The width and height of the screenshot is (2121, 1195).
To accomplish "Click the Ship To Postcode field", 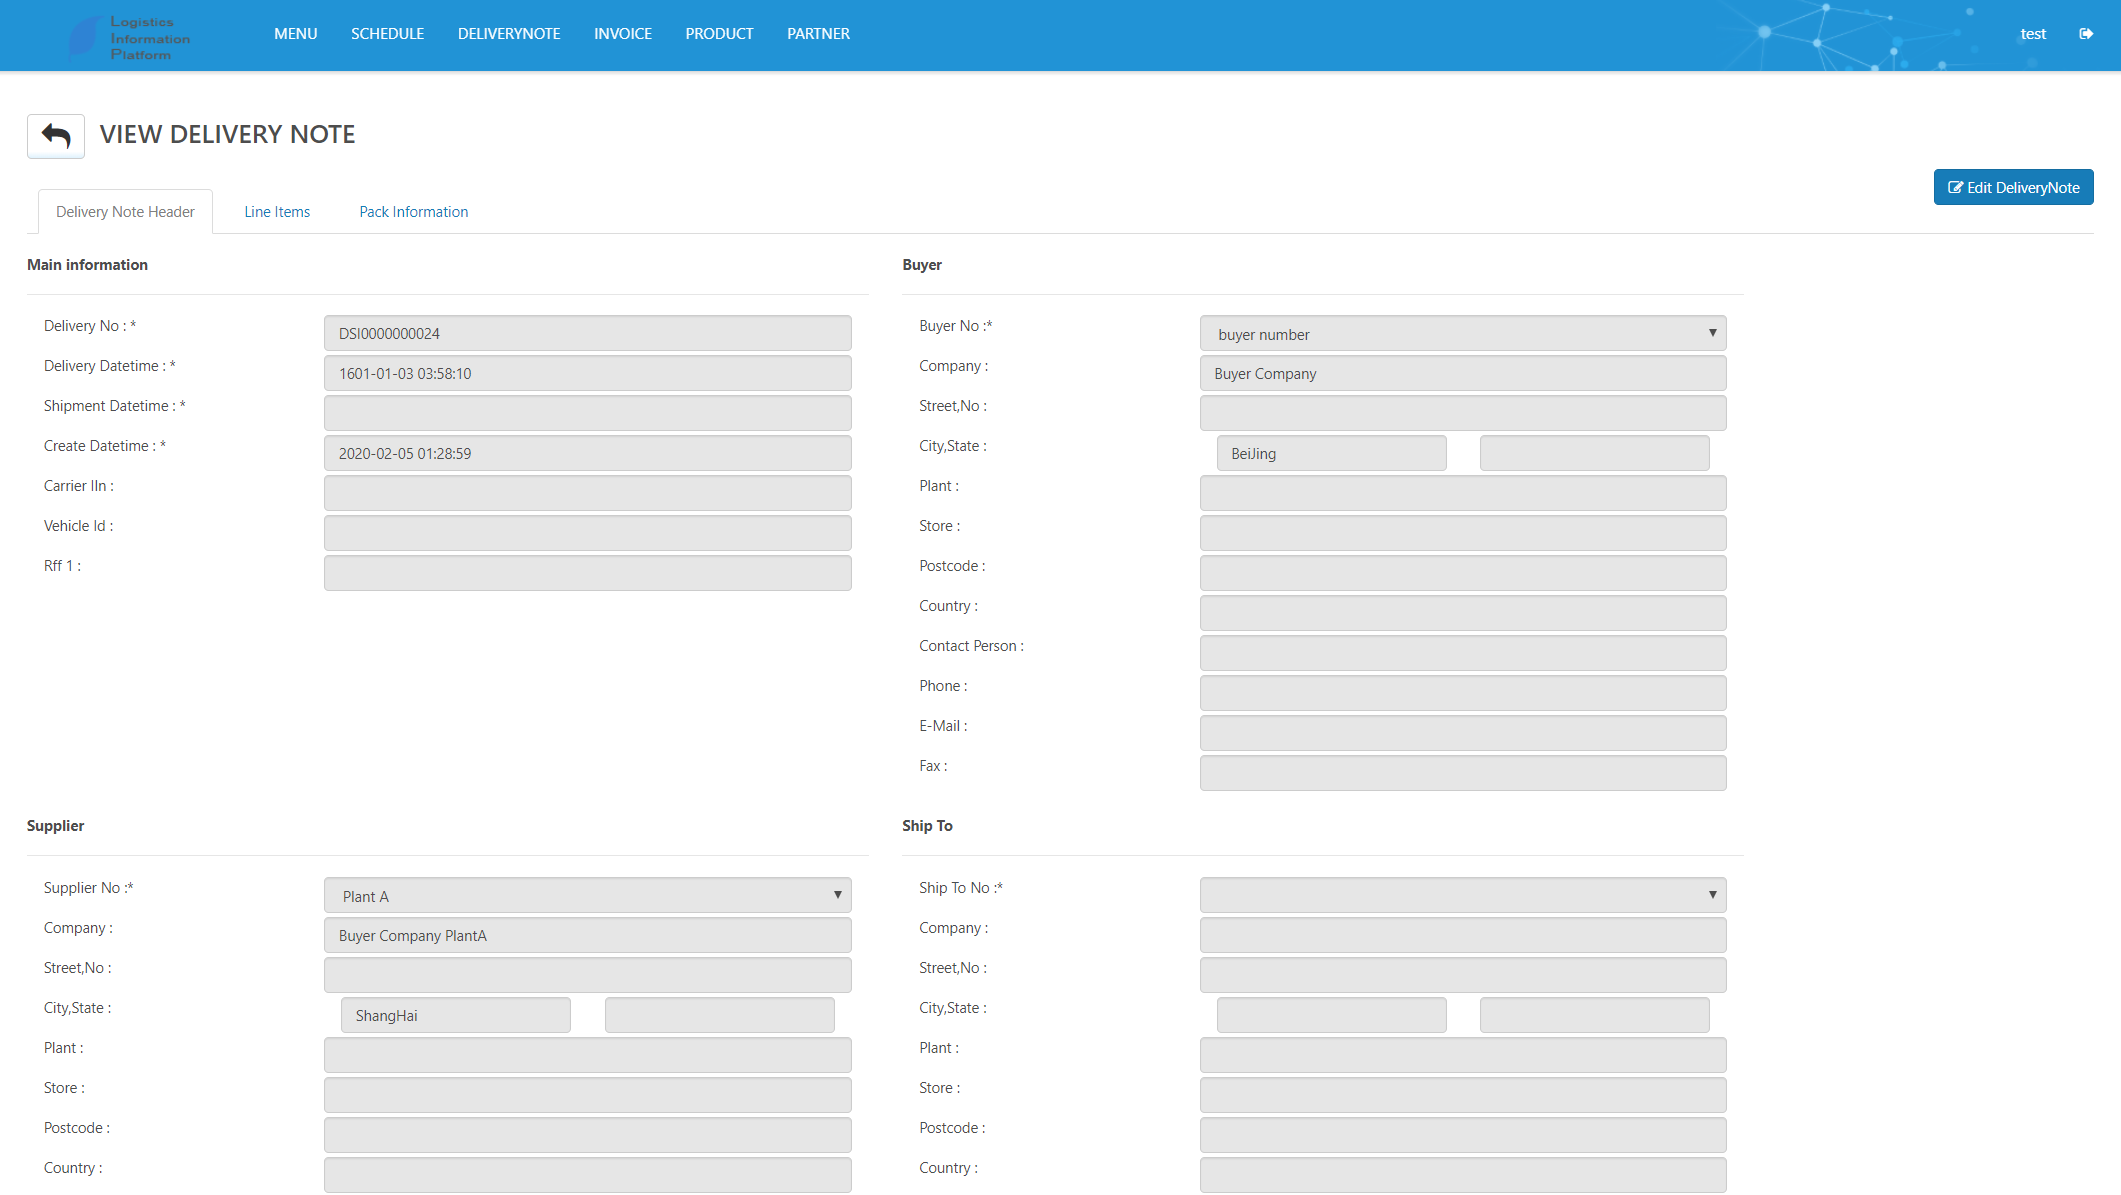I will coord(1463,1136).
